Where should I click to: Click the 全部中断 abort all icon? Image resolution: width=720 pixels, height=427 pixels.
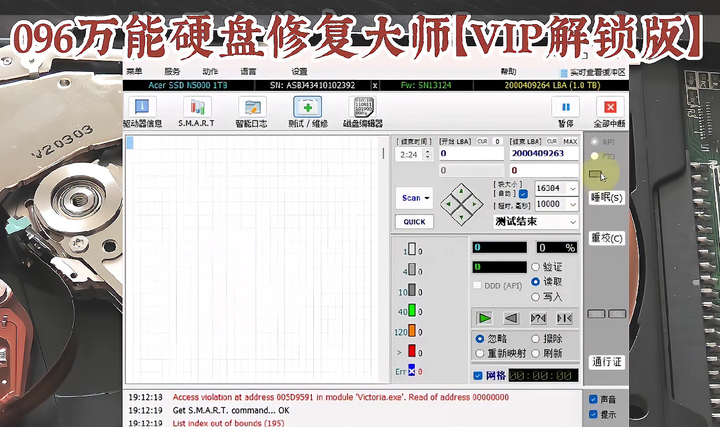point(610,107)
